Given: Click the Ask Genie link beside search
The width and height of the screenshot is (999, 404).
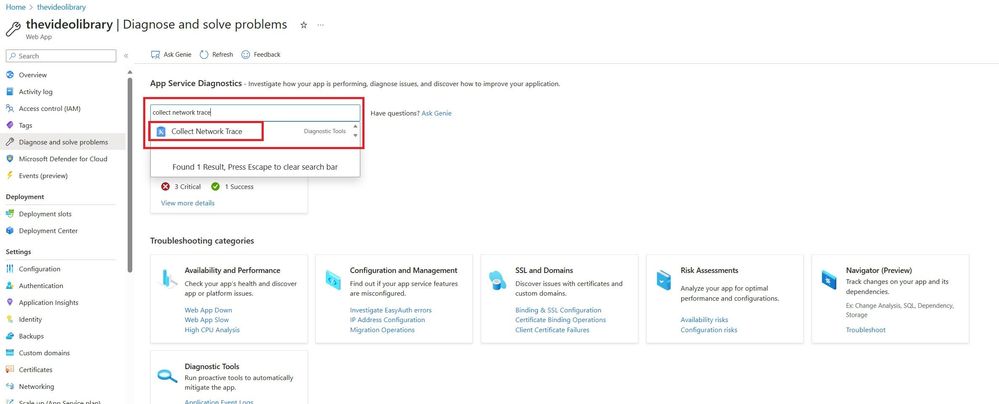Looking at the screenshot, I should (x=436, y=113).
